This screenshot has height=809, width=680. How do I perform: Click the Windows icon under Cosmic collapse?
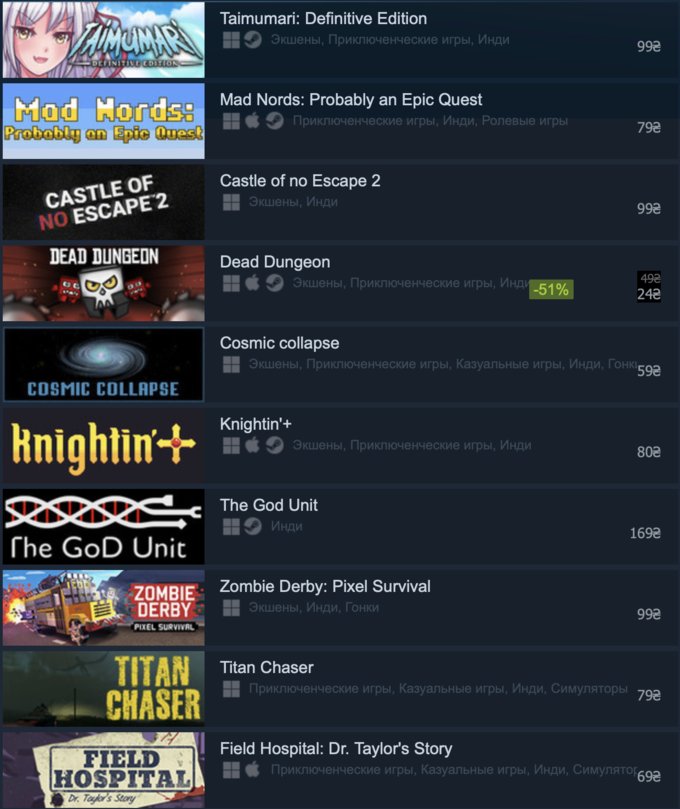(x=231, y=364)
